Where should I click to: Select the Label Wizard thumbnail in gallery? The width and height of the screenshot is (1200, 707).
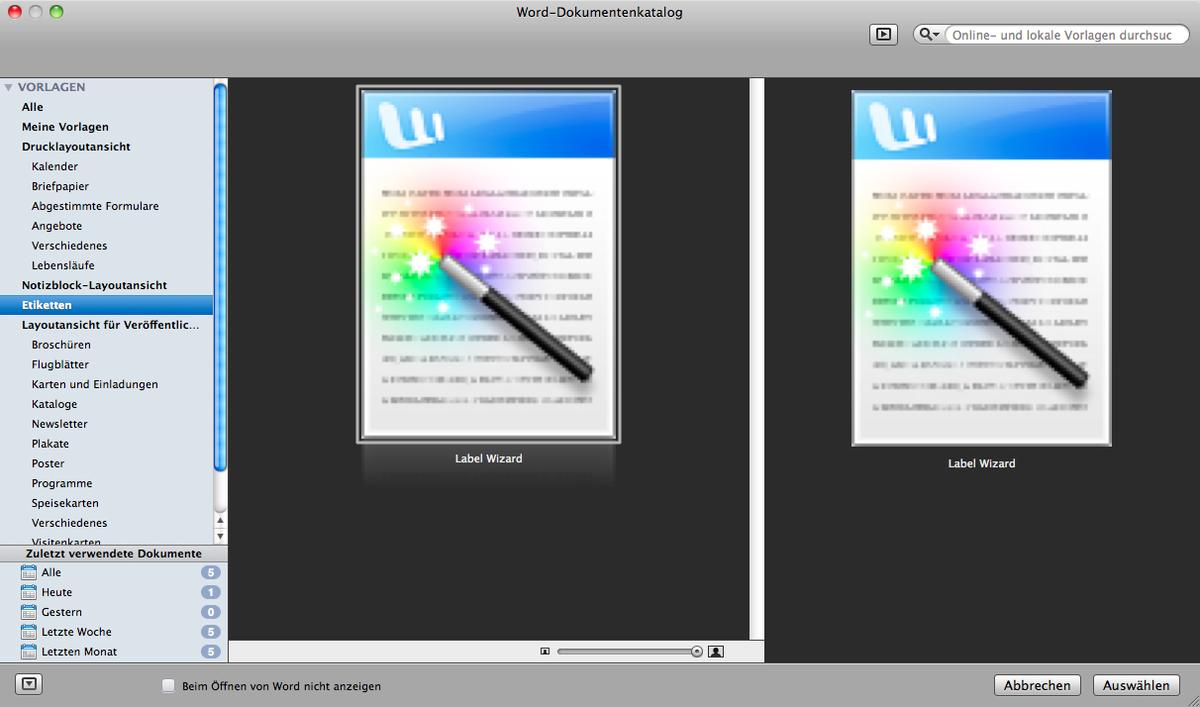(488, 264)
